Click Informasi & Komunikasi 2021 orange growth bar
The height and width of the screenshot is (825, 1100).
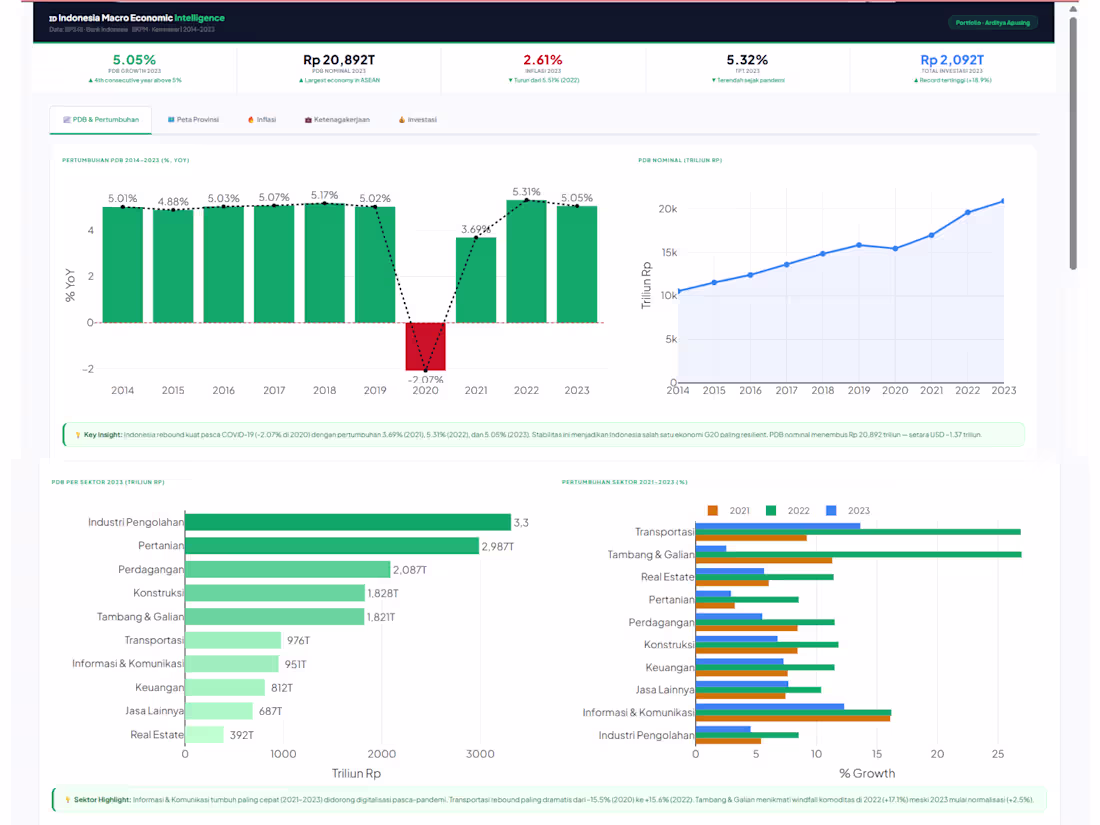tap(793, 718)
